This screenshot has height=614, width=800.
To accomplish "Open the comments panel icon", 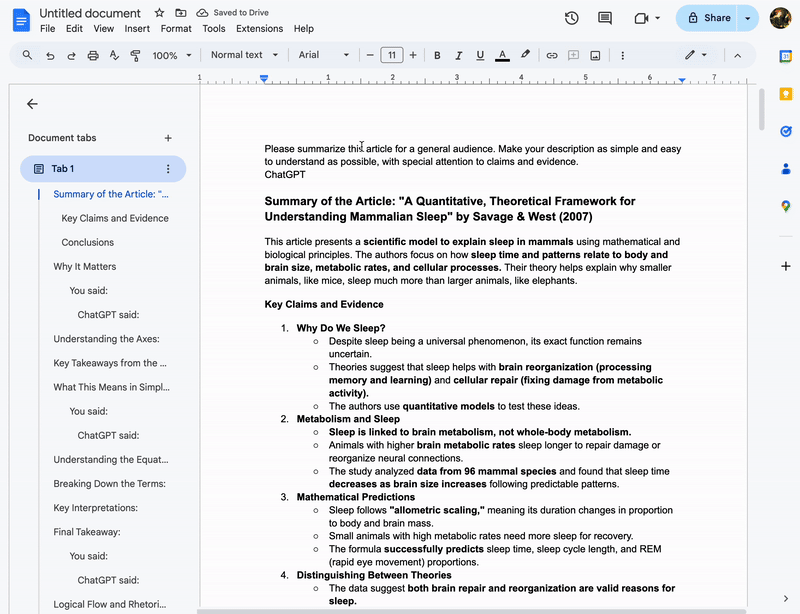I will pyautogui.click(x=605, y=18).
